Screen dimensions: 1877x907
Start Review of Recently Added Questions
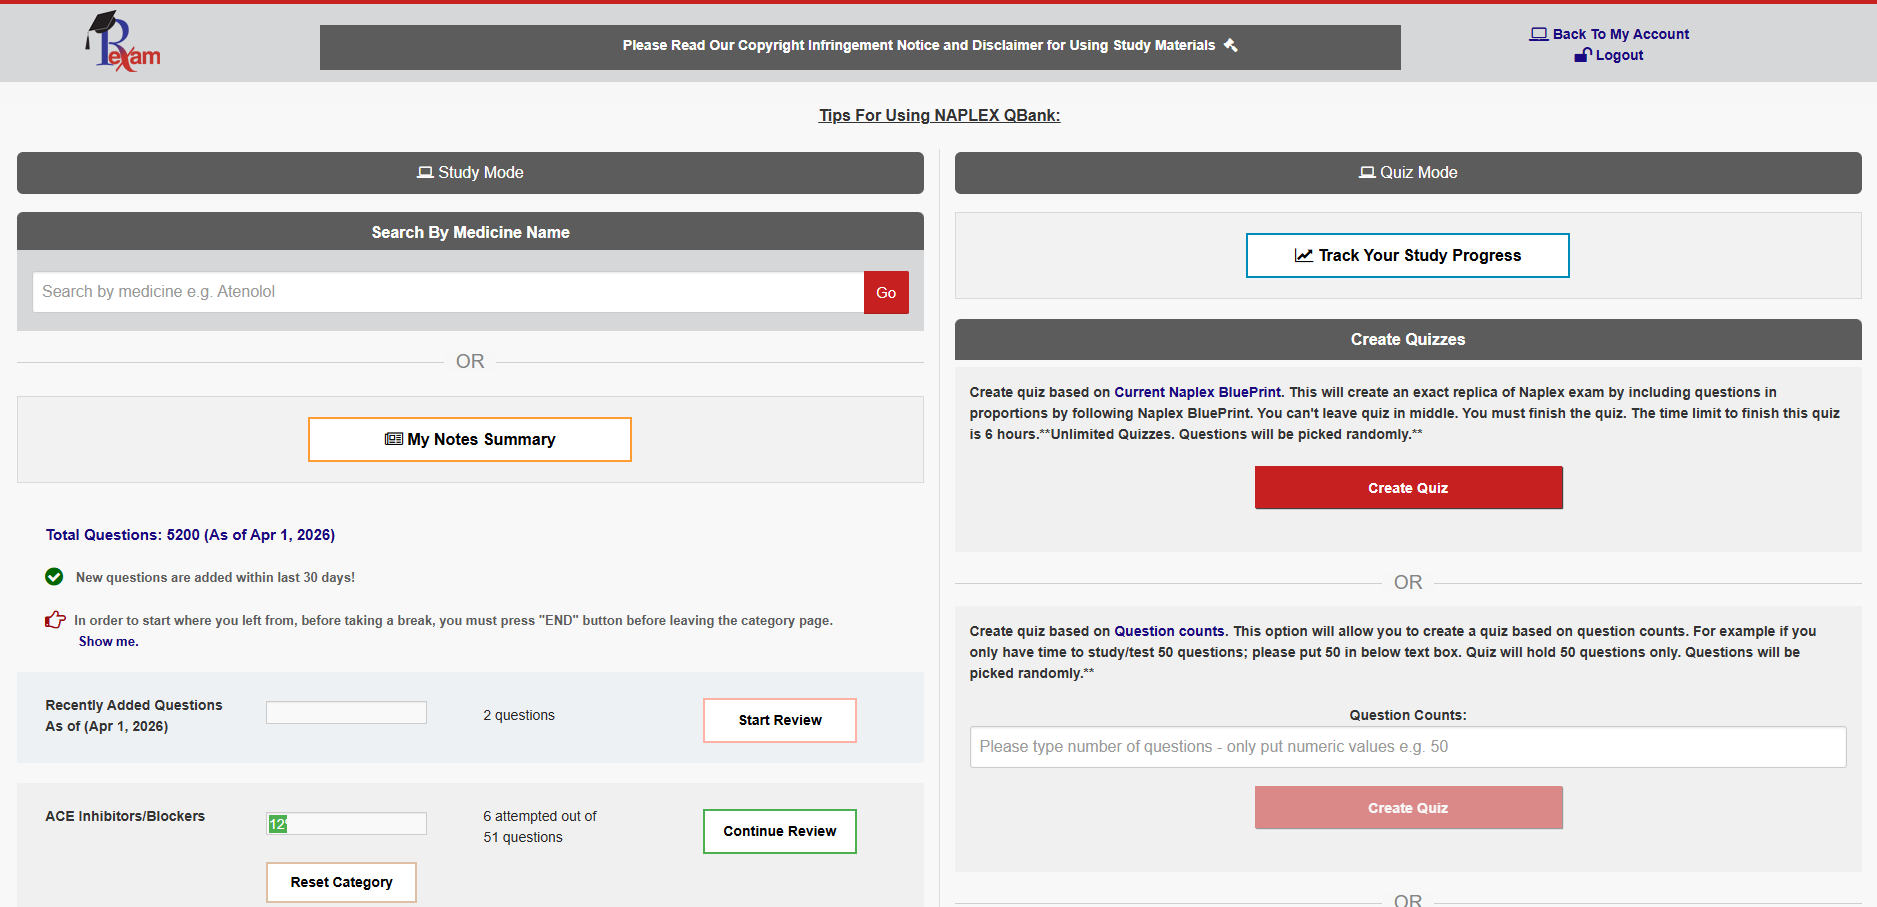(x=779, y=720)
